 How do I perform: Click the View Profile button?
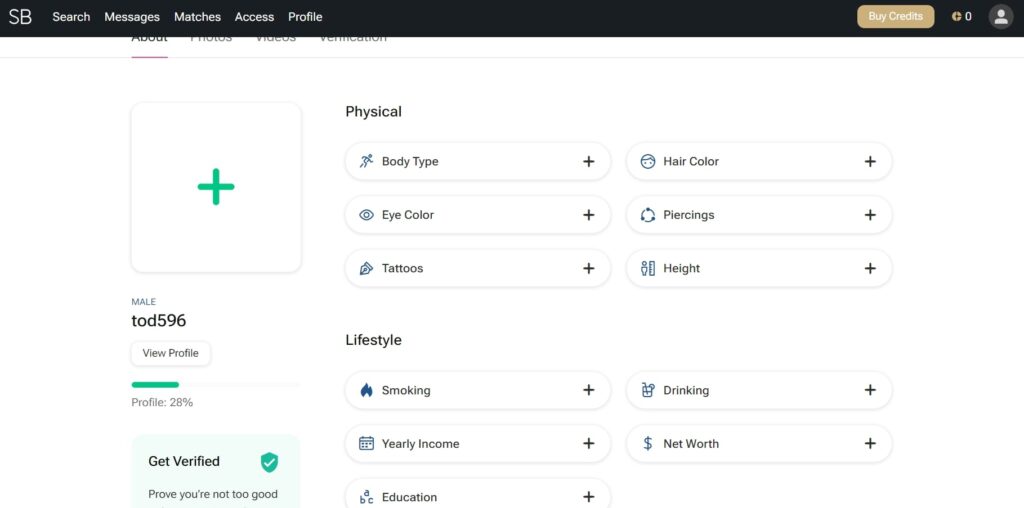pos(171,353)
